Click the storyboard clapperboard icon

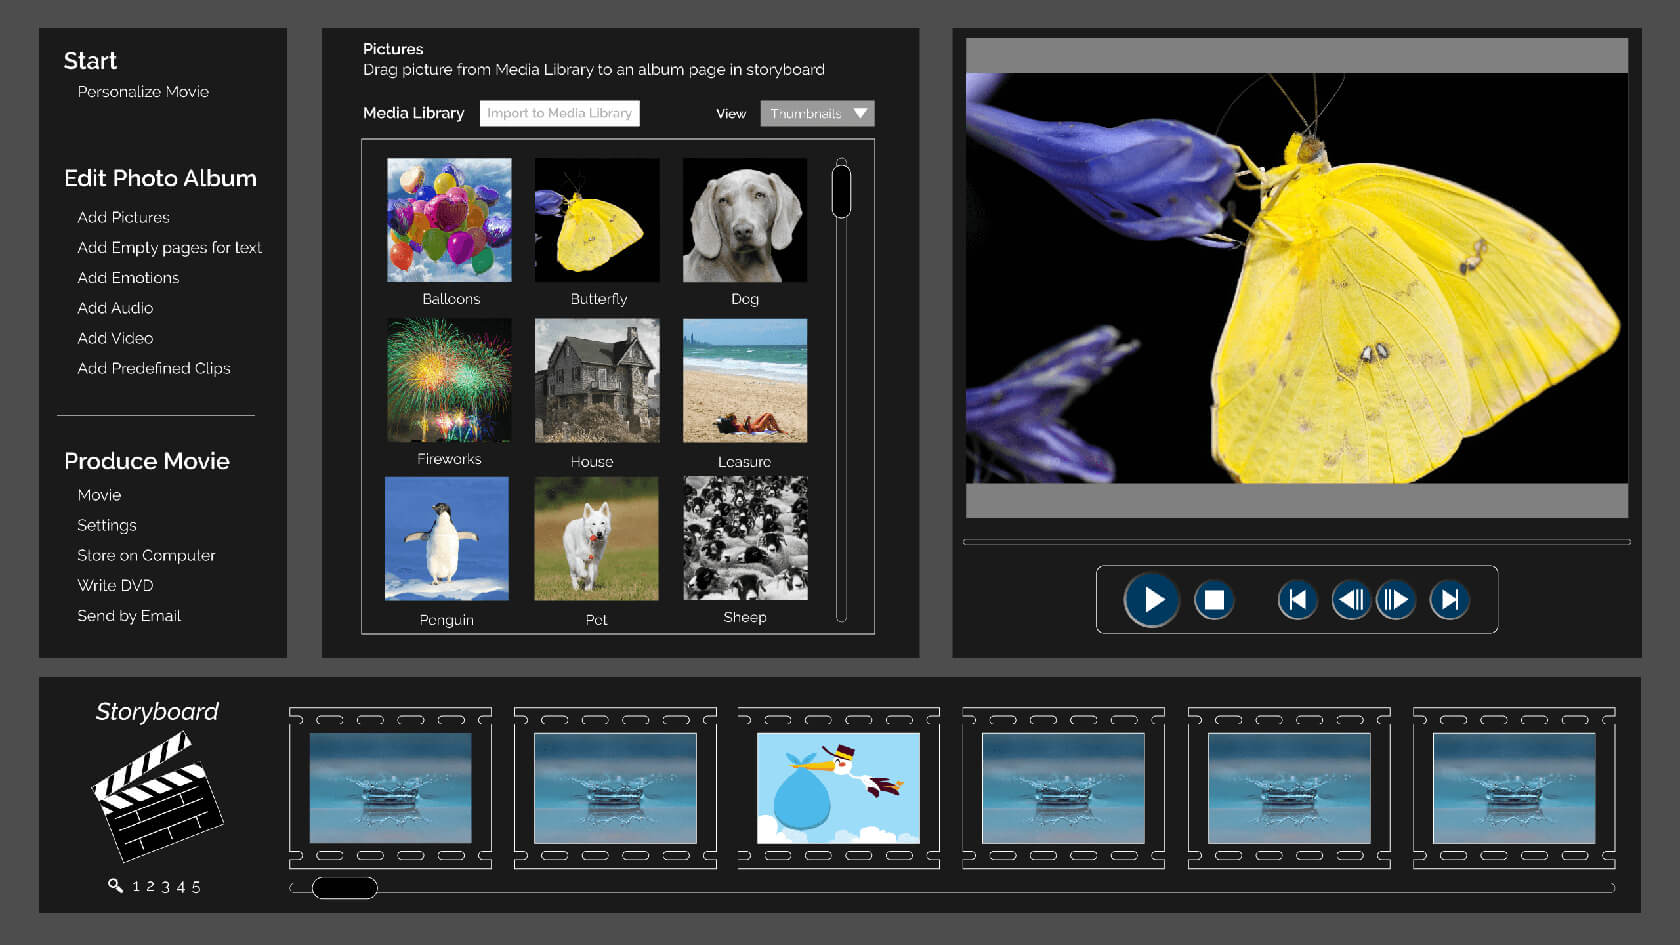[x=157, y=796]
